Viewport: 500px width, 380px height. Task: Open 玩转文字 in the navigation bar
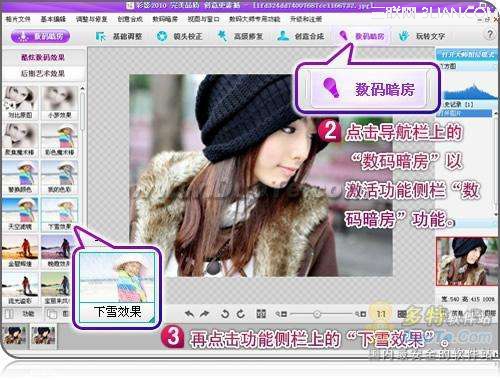click(423, 36)
